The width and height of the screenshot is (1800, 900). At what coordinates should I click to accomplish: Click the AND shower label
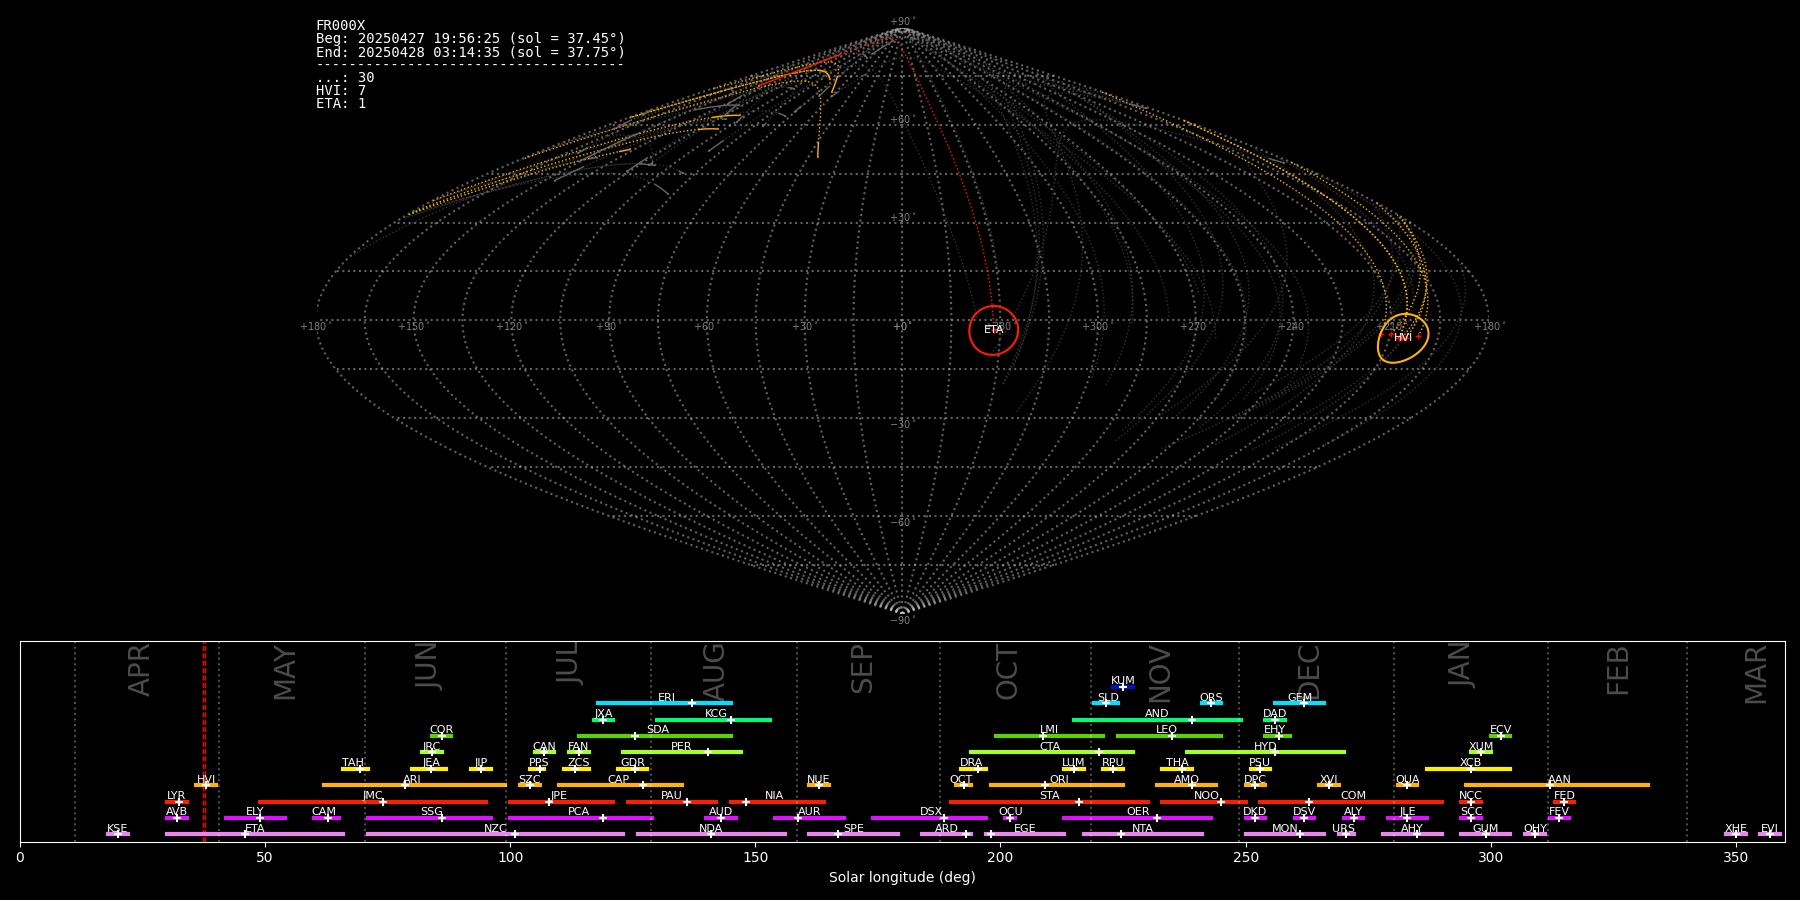coord(1156,714)
